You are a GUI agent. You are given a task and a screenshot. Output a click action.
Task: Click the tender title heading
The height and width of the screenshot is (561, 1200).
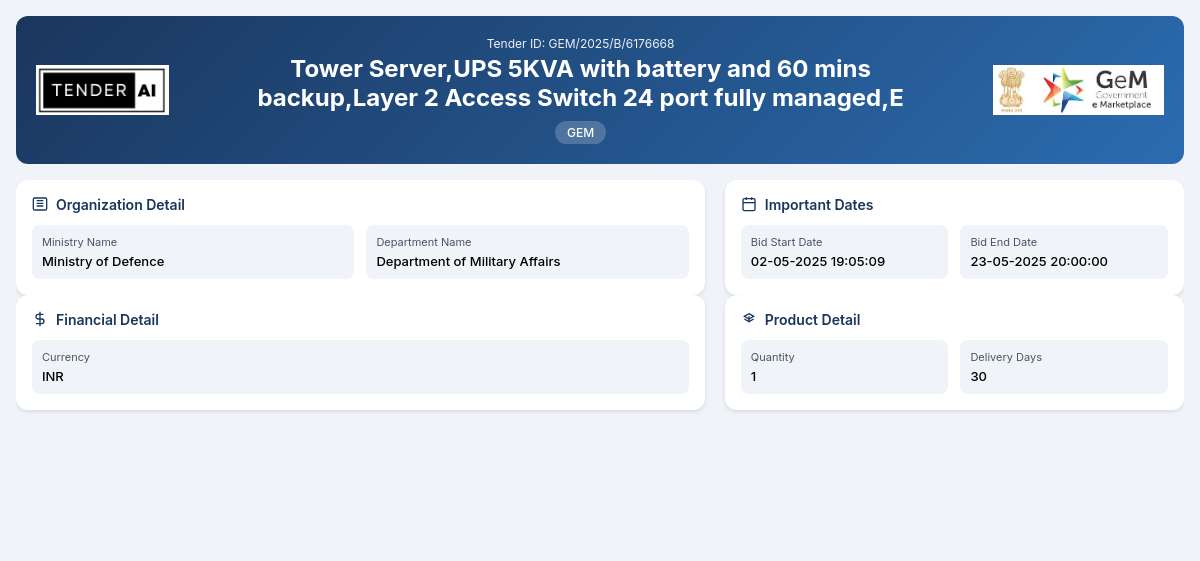[x=580, y=83]
